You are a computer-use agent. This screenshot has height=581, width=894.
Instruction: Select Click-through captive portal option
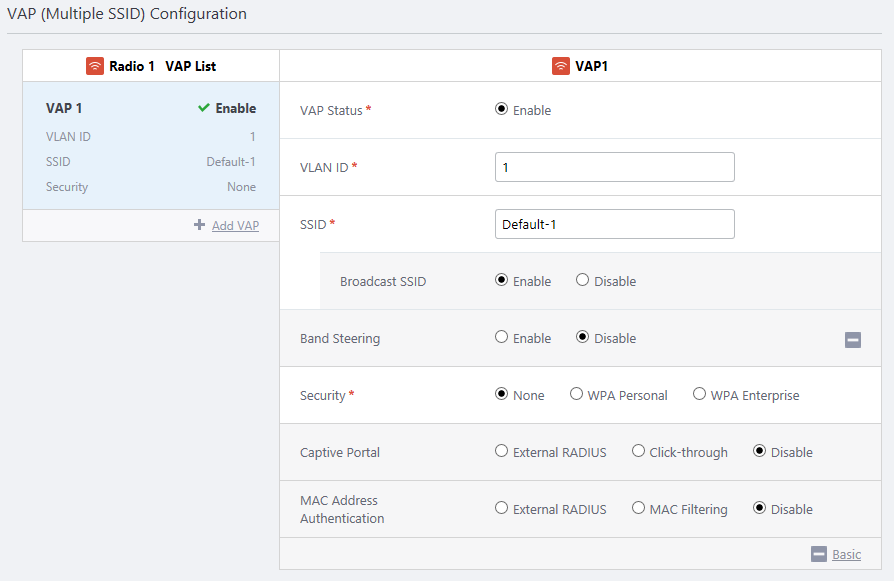pyautogui.click(x=638, y=451)
